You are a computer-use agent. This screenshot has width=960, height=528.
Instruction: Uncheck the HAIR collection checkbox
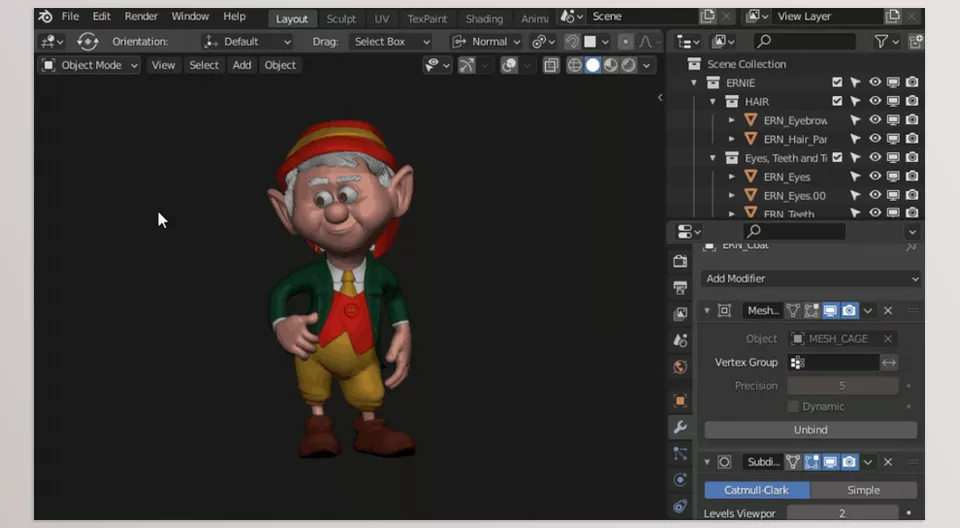point(837,101)
